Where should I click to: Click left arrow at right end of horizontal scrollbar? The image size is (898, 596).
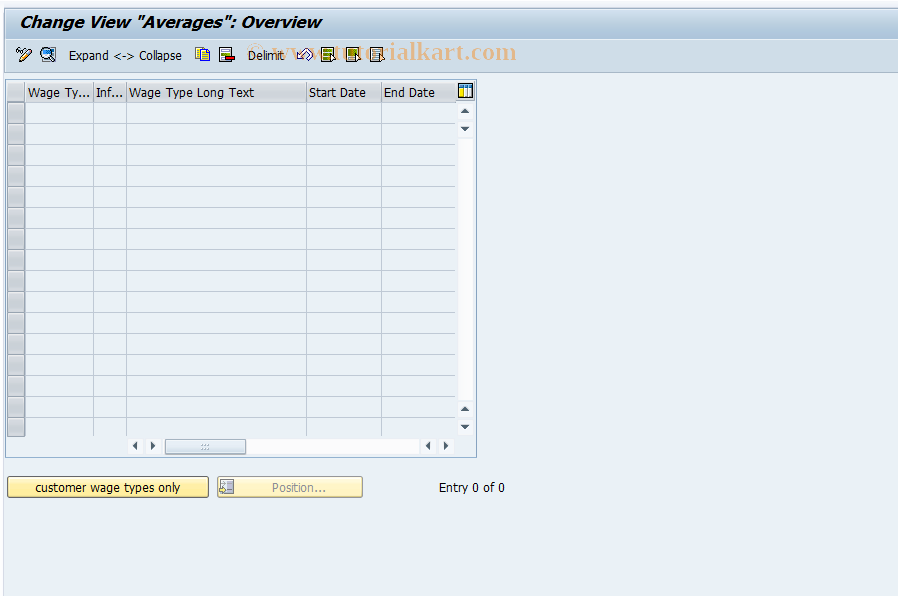pos(428,445)
